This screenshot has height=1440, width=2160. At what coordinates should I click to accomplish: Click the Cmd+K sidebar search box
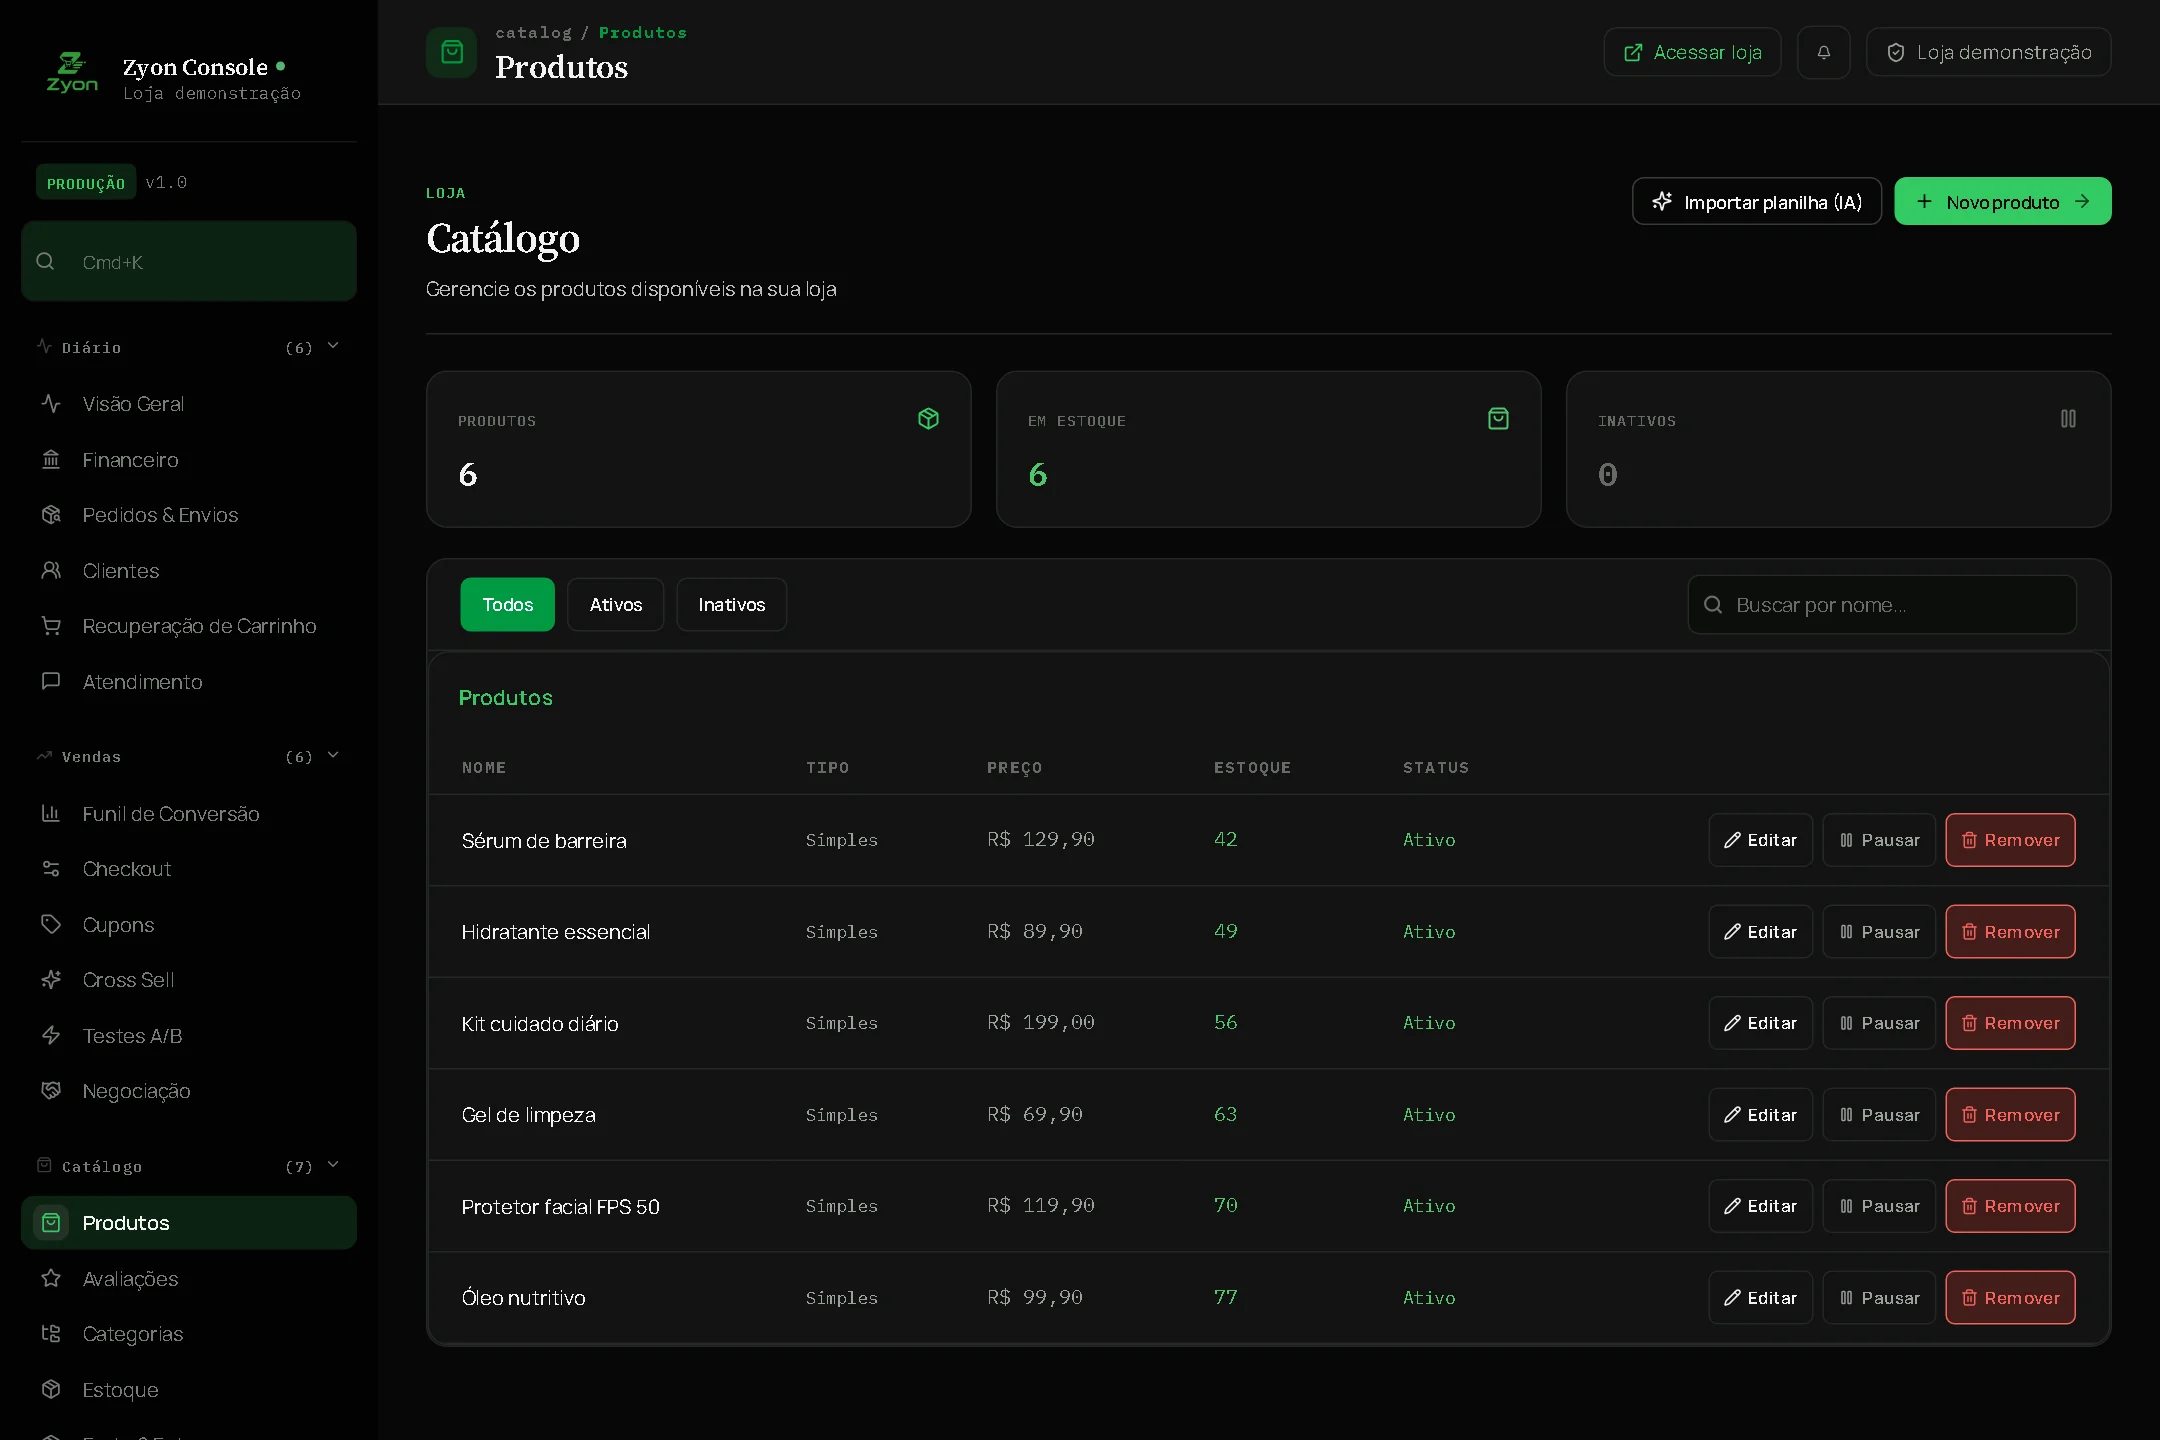(x=189, y=261)
